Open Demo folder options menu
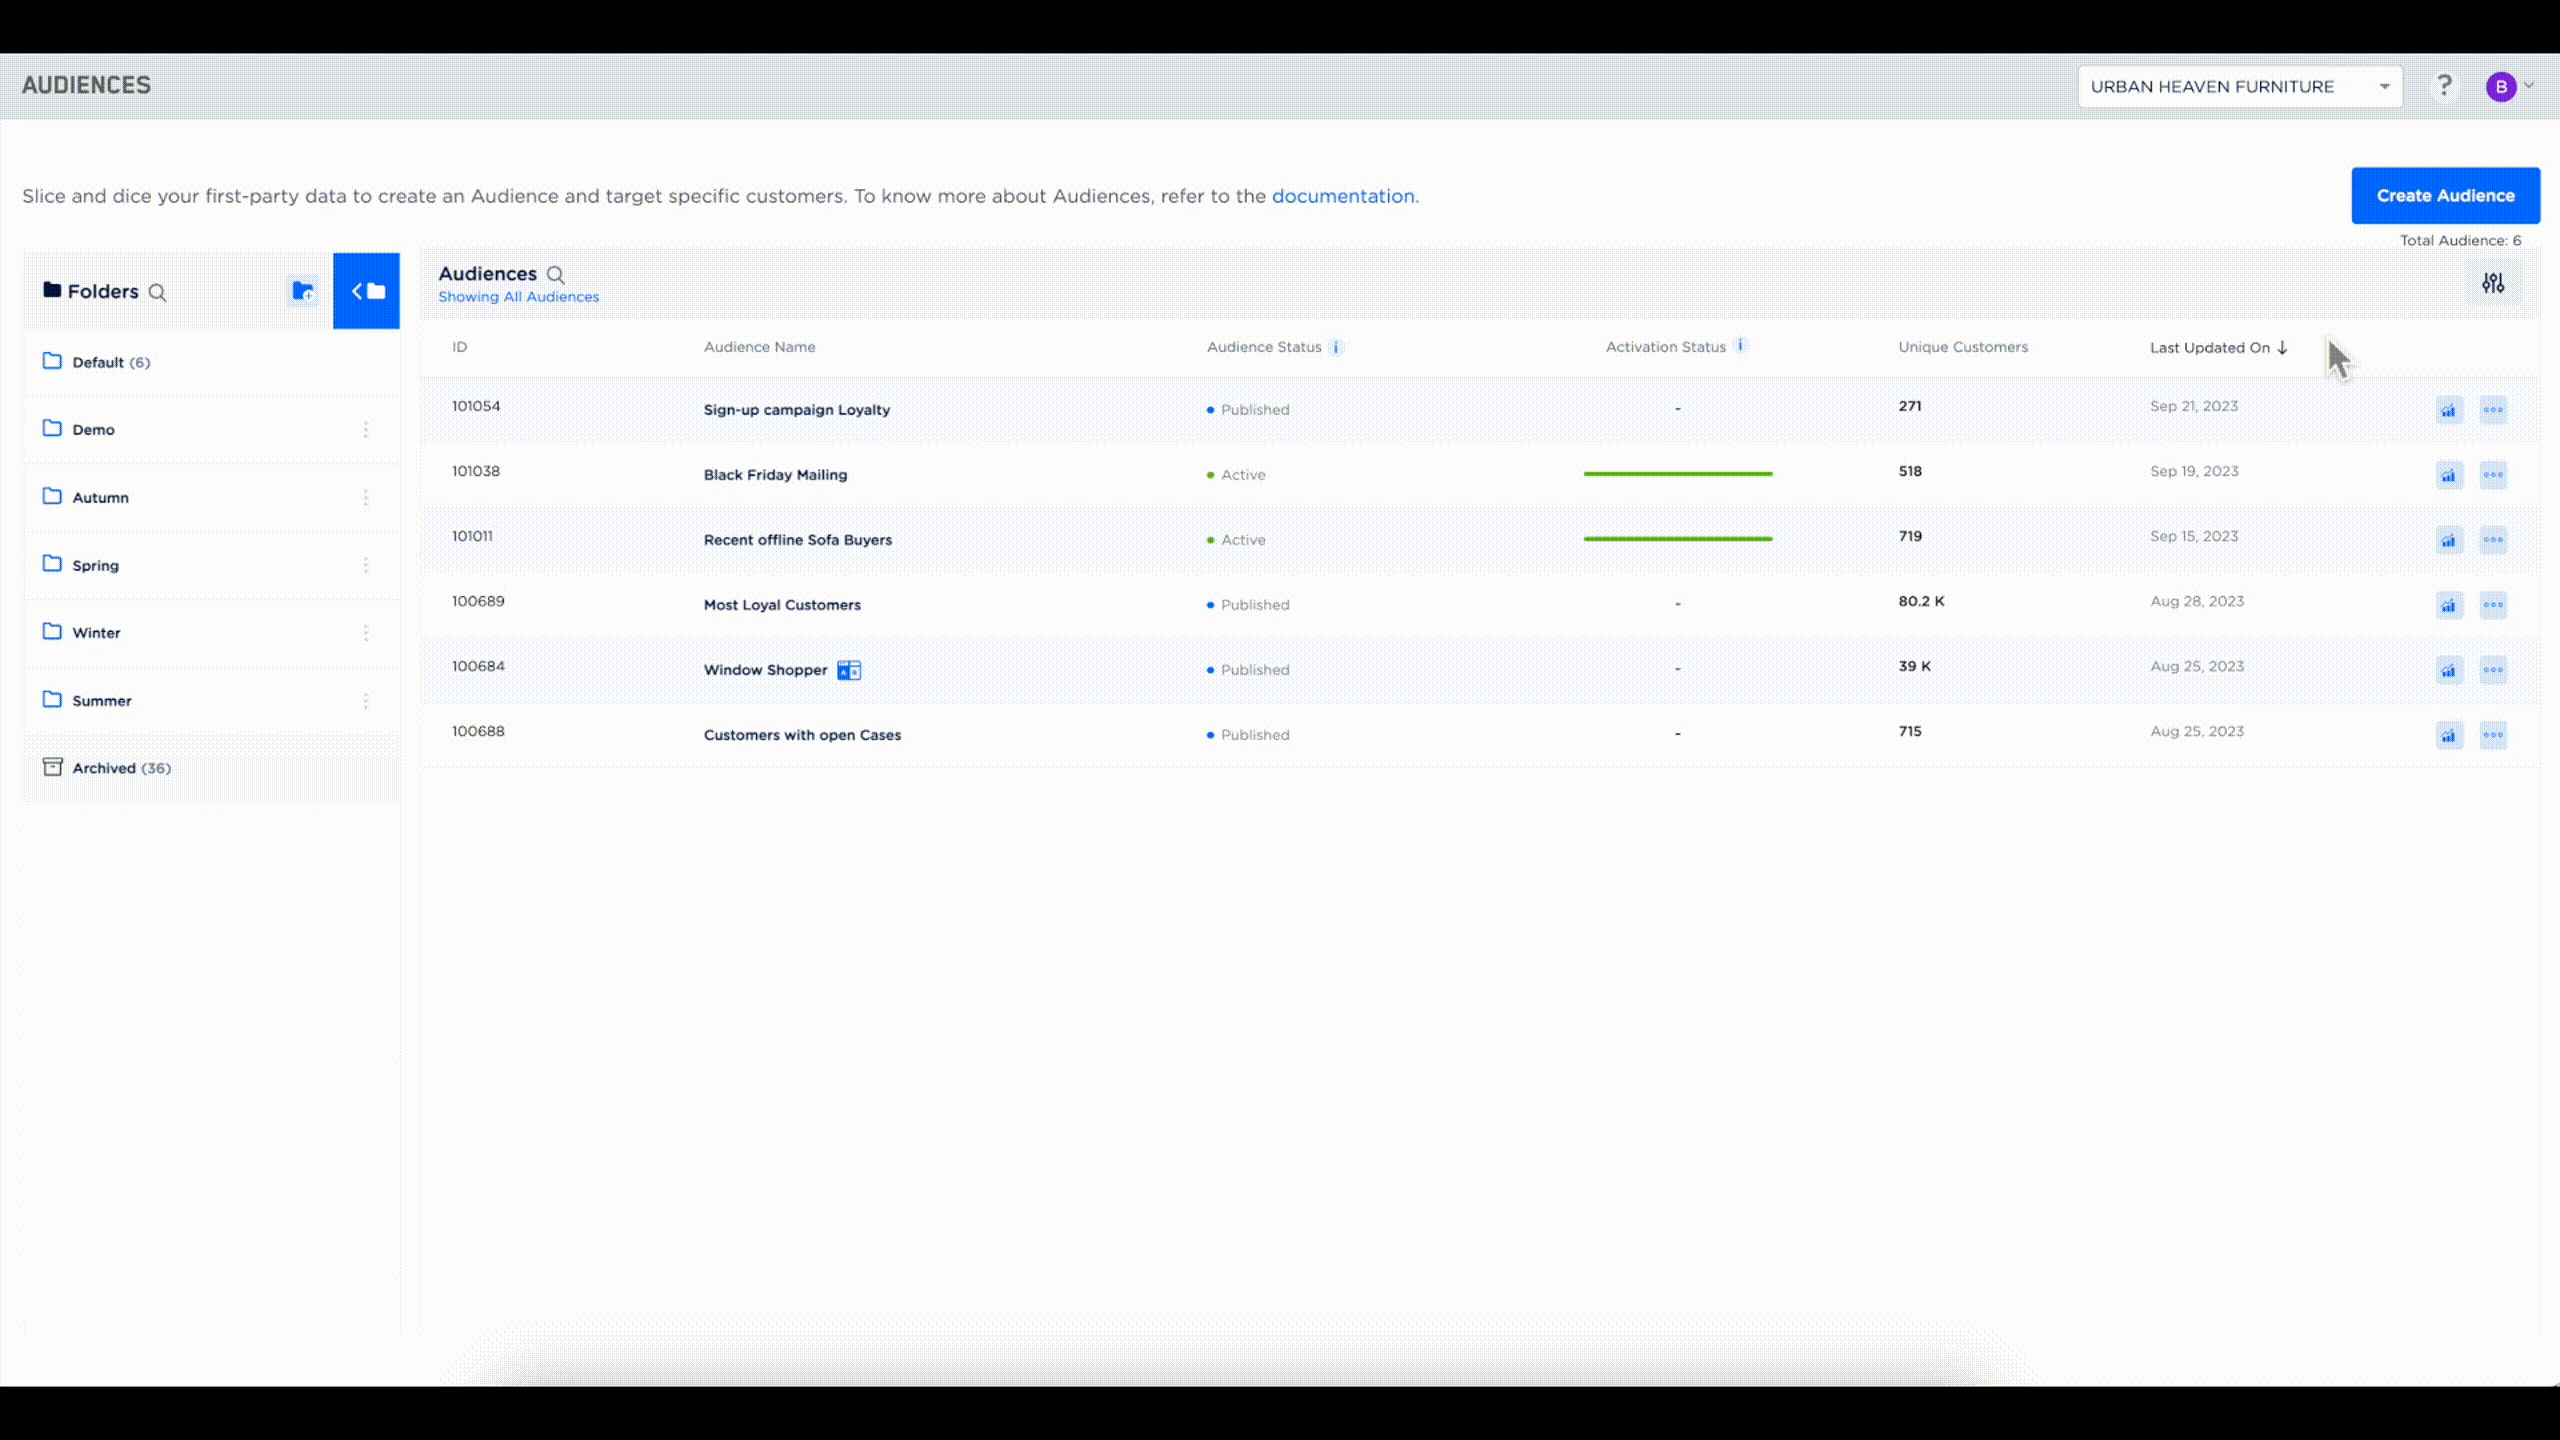Screen dimensions: 2560x1440 coord(366,430)
